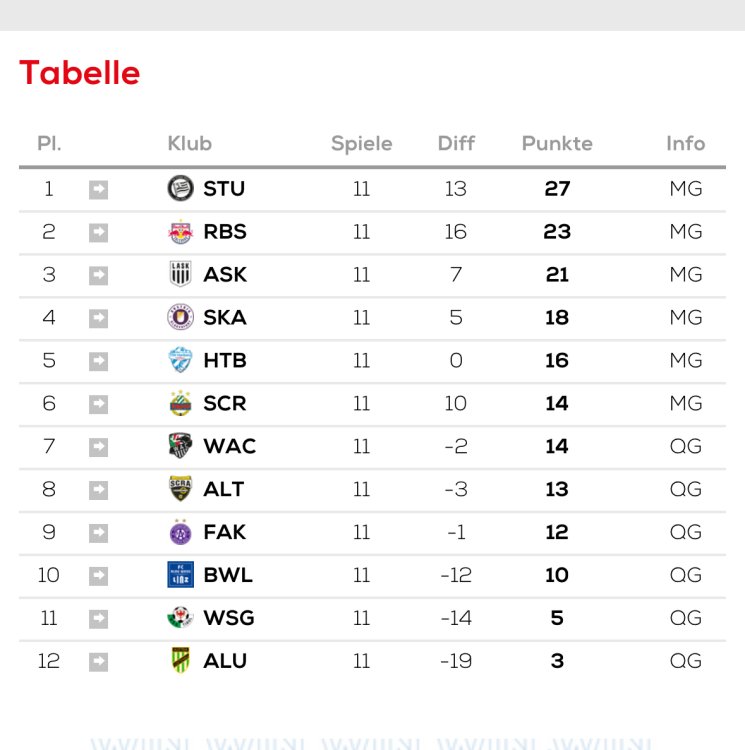Expand the trend arrow for place 6

(98, 404)
